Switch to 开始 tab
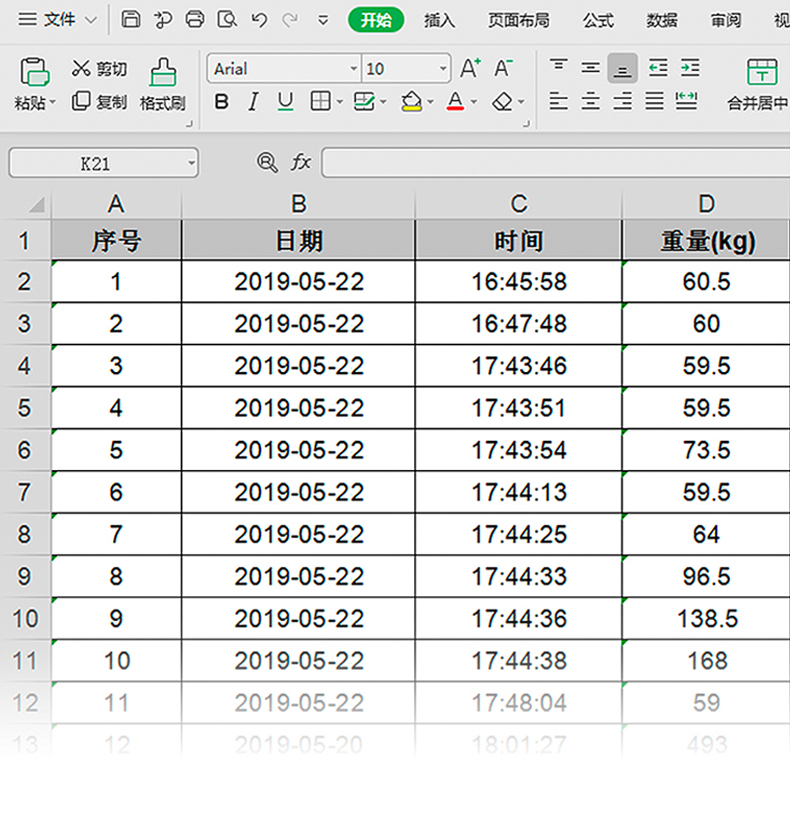 pos(376,20)
